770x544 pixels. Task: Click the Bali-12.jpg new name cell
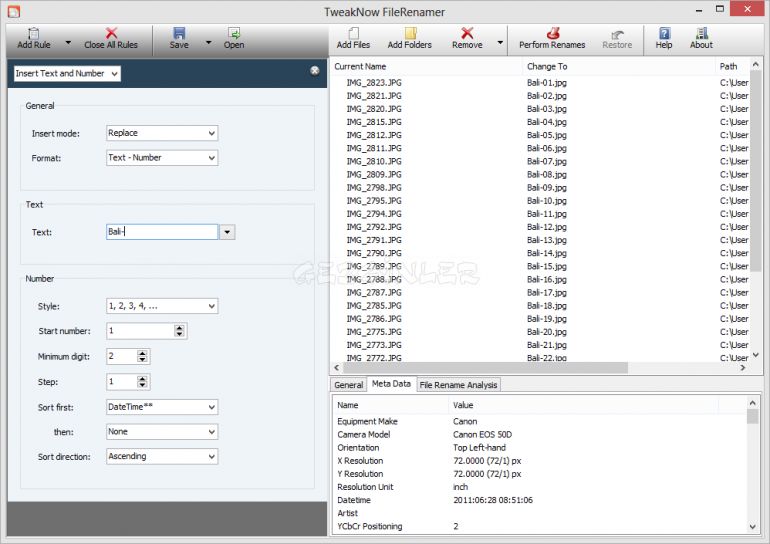point(547,227)
